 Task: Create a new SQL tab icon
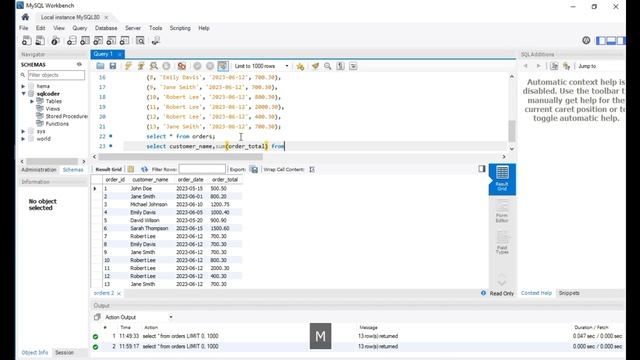27,41
